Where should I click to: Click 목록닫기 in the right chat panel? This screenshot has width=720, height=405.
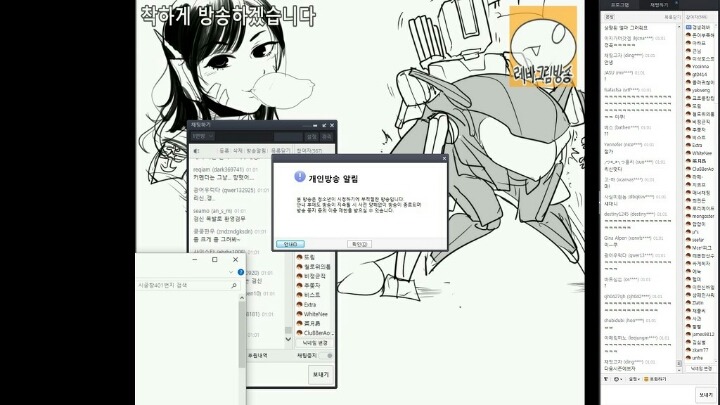pos(672,17)
